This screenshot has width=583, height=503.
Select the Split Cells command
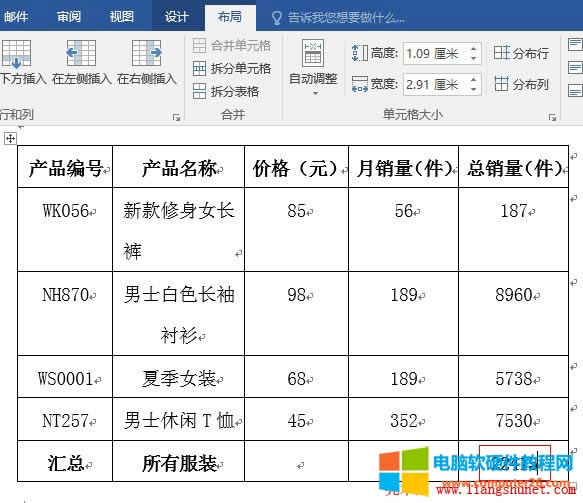[232, 69]
